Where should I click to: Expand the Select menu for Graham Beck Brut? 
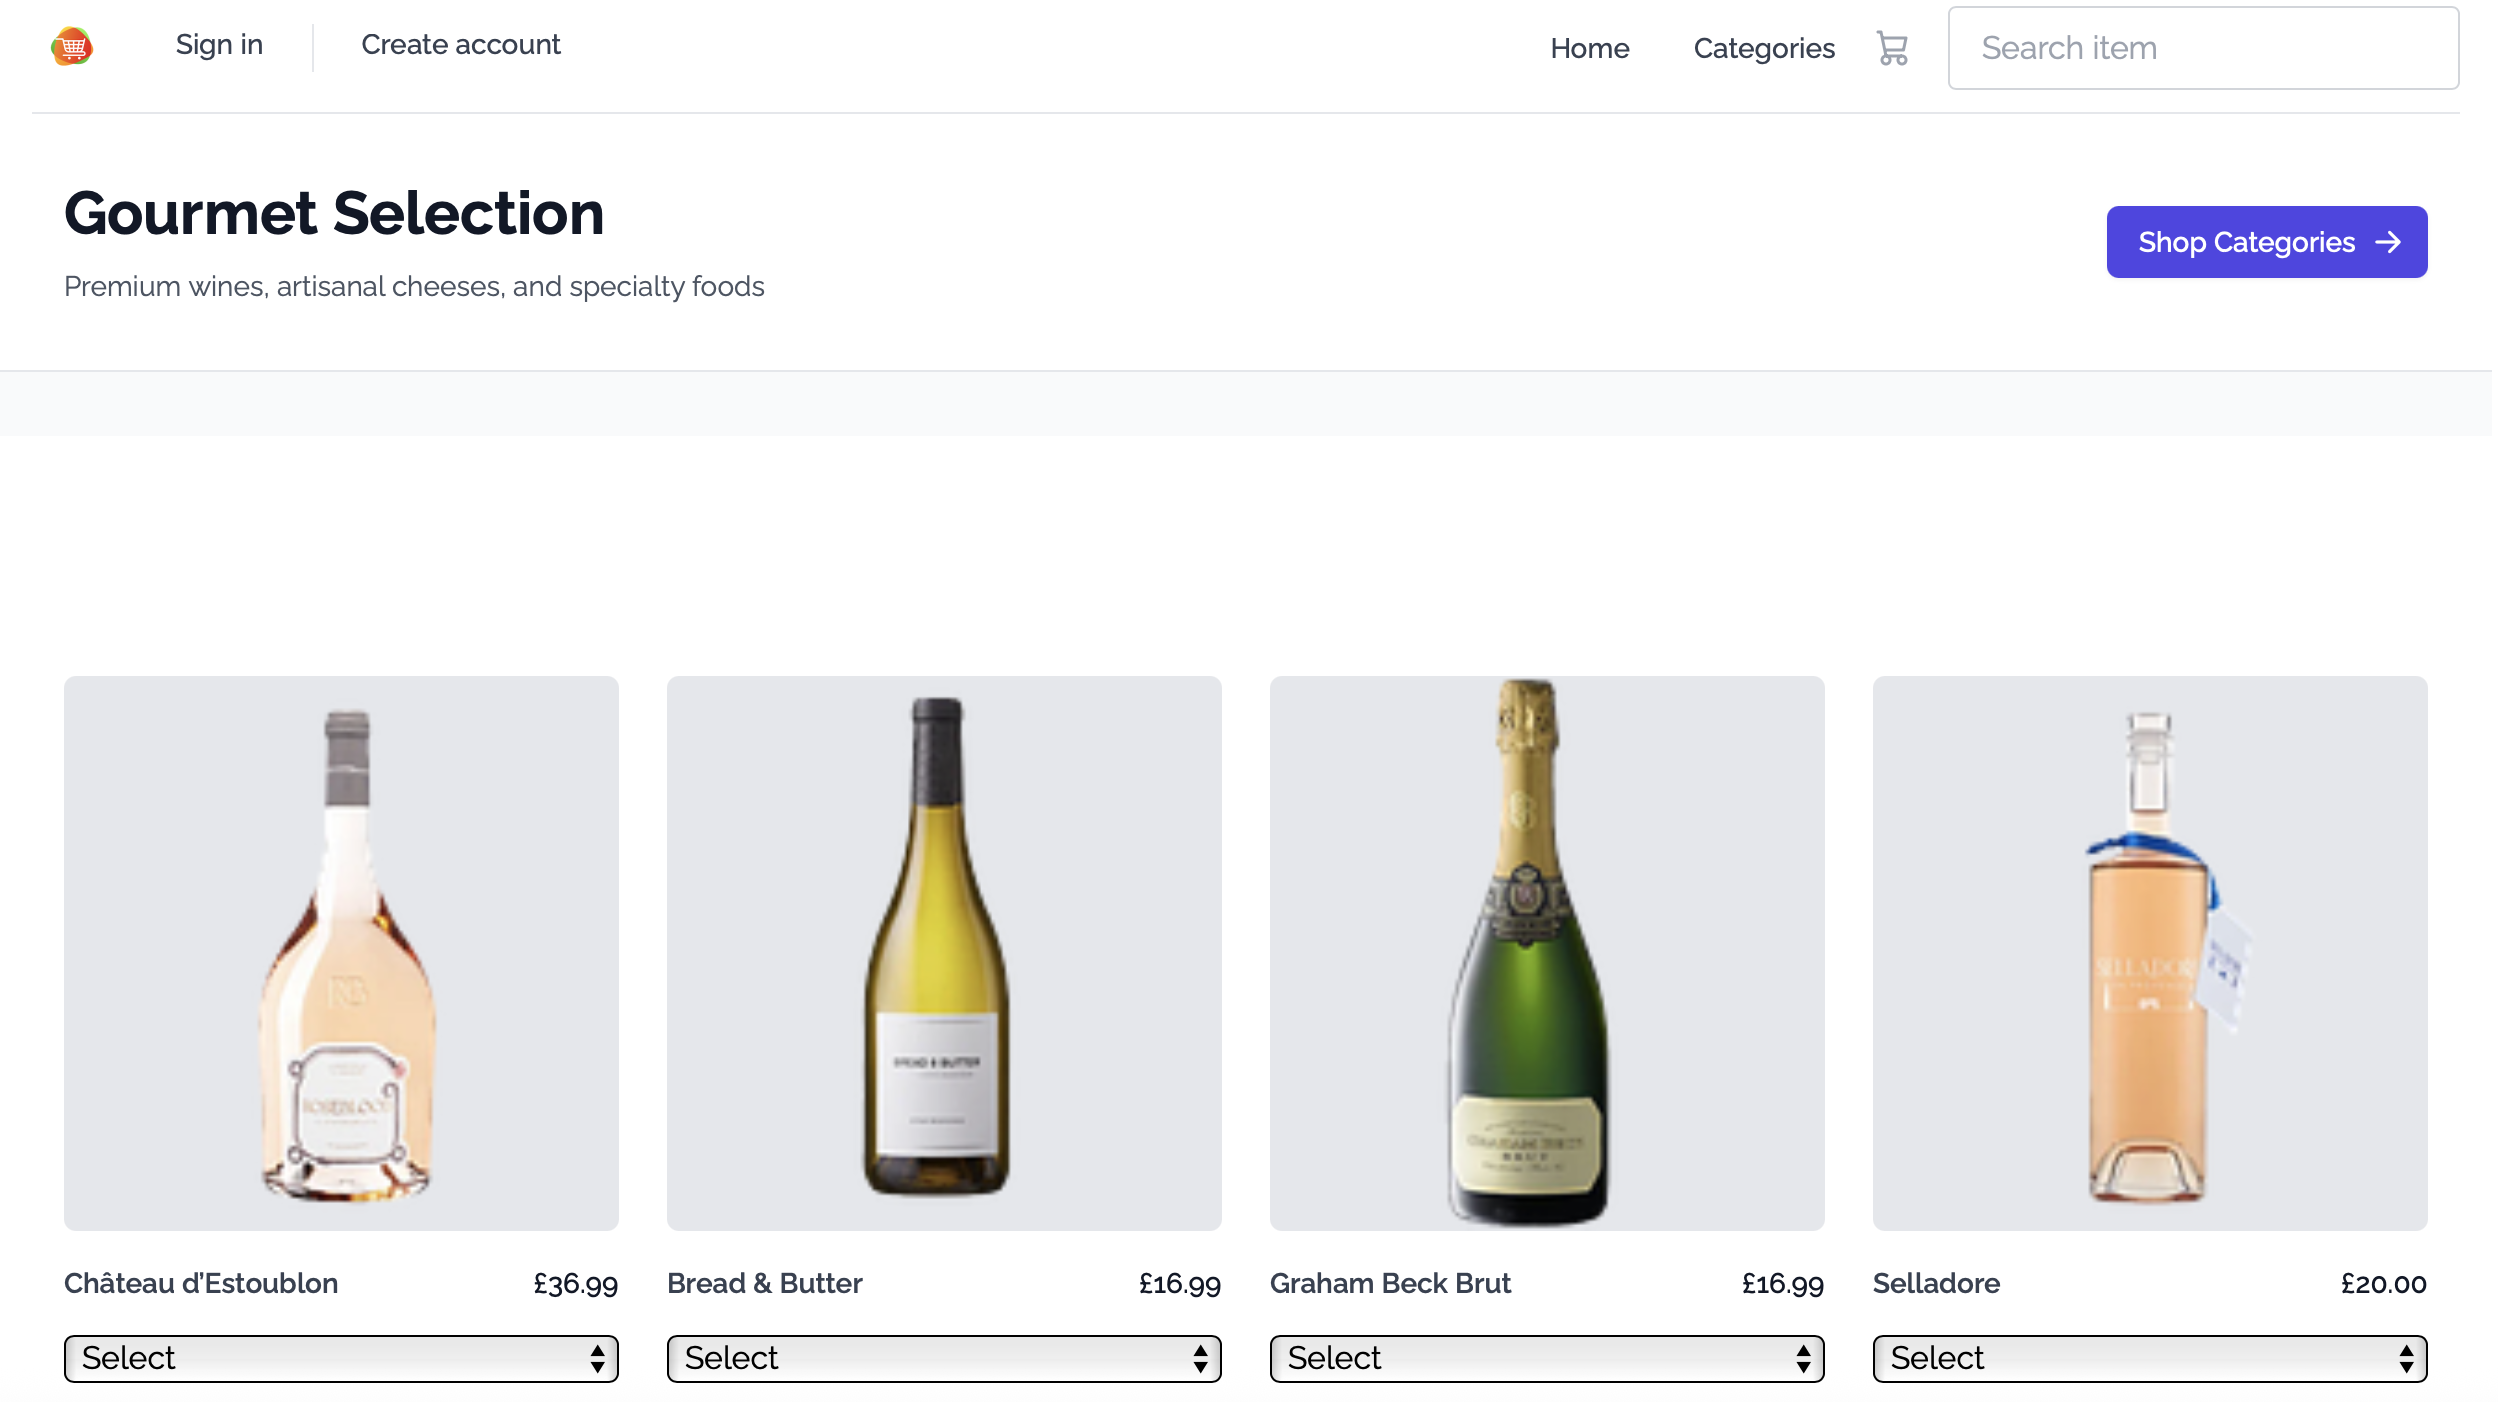pyautogui.click(x=1547, y=1358)
